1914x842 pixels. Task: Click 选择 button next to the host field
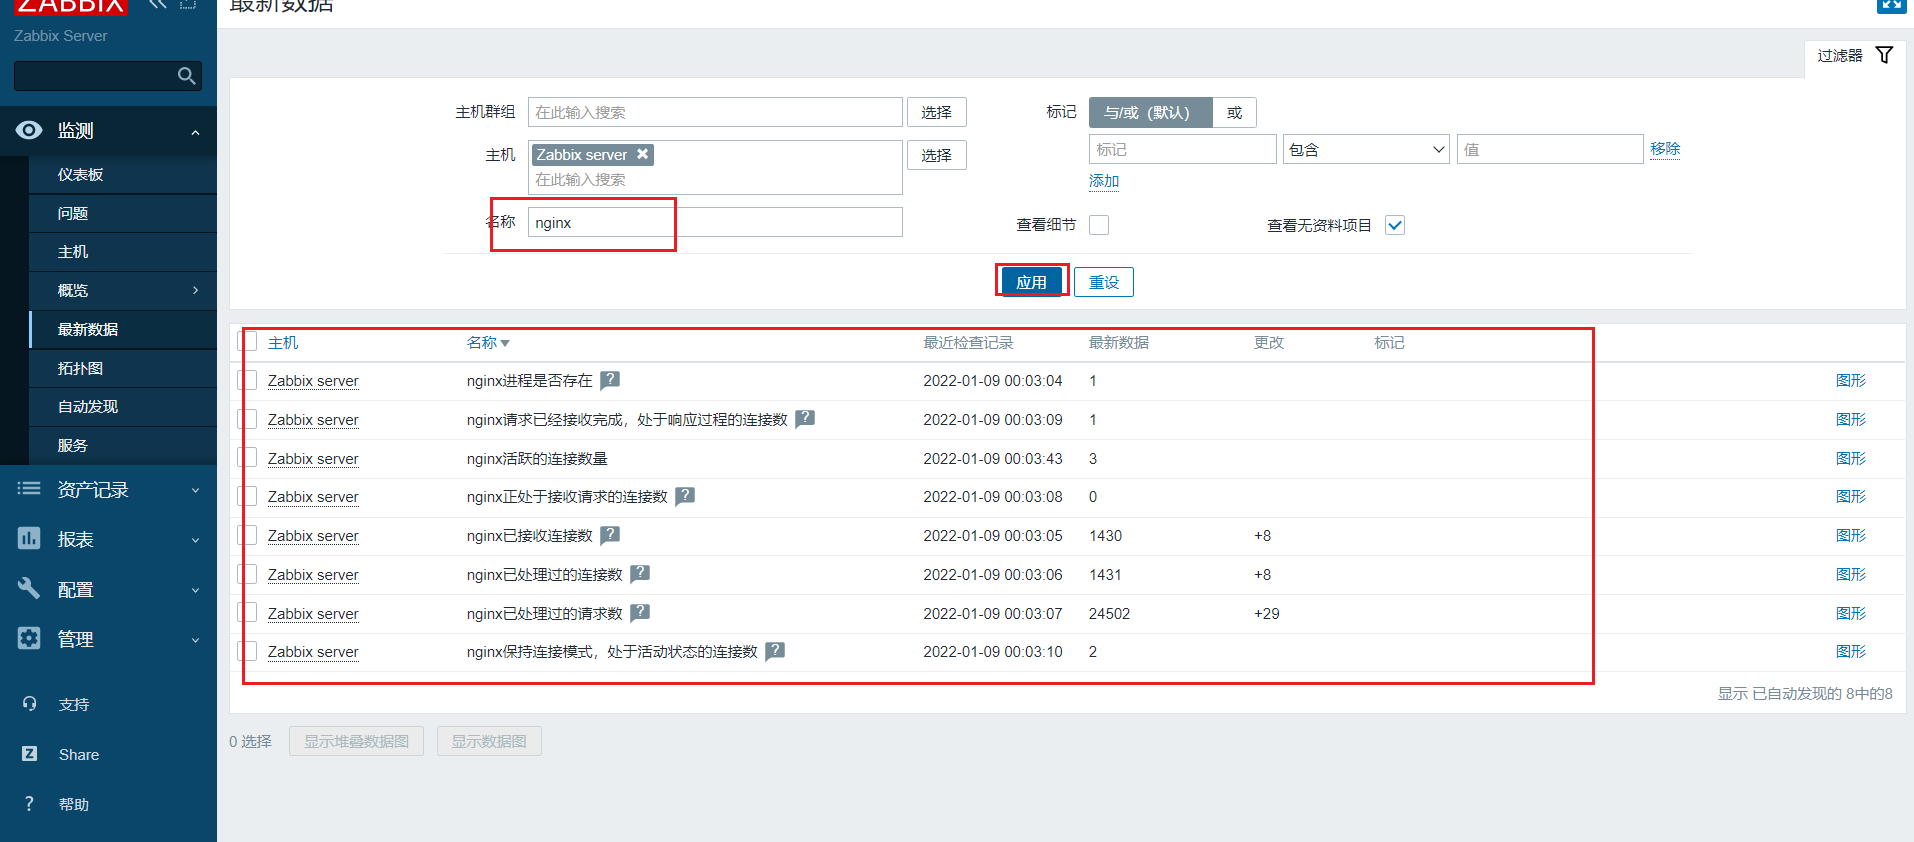(936, 155)
